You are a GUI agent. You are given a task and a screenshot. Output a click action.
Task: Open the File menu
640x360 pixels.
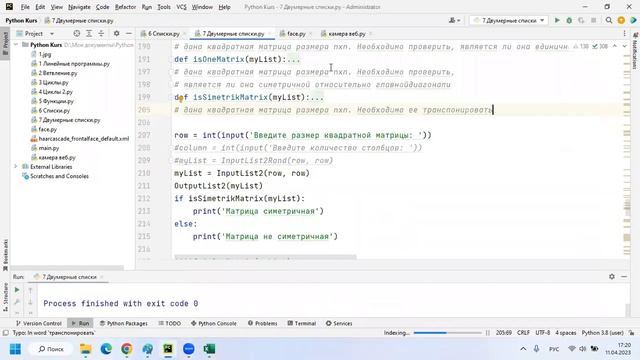[25, 7]
